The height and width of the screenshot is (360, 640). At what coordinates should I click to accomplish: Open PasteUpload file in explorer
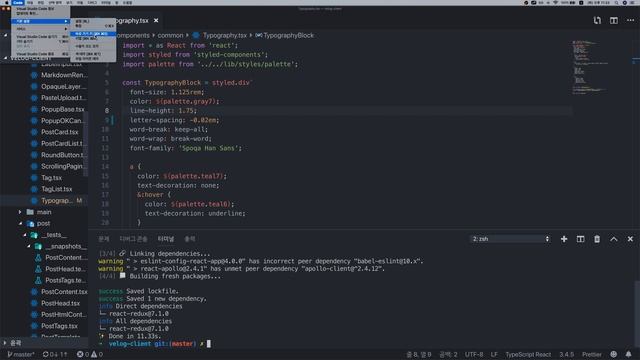[63, 98]
